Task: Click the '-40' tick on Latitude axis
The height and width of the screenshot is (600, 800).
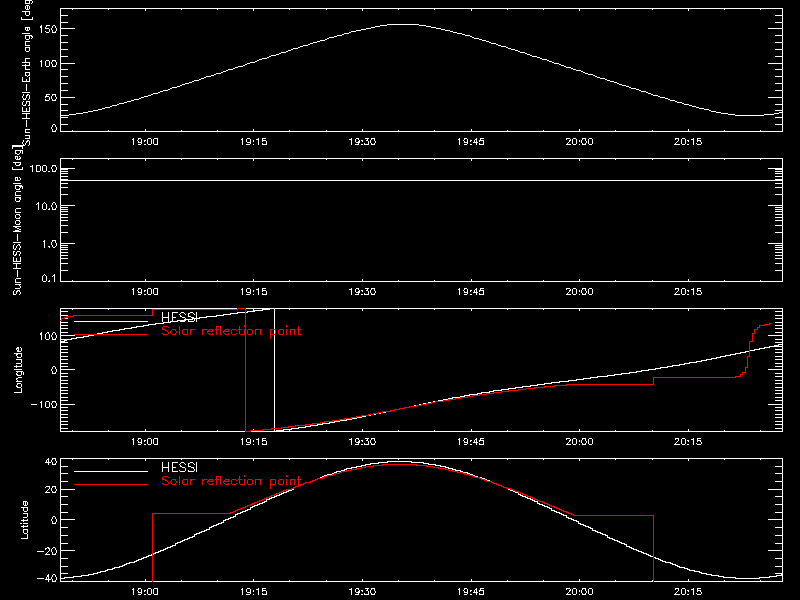Action: click(47, 578)
